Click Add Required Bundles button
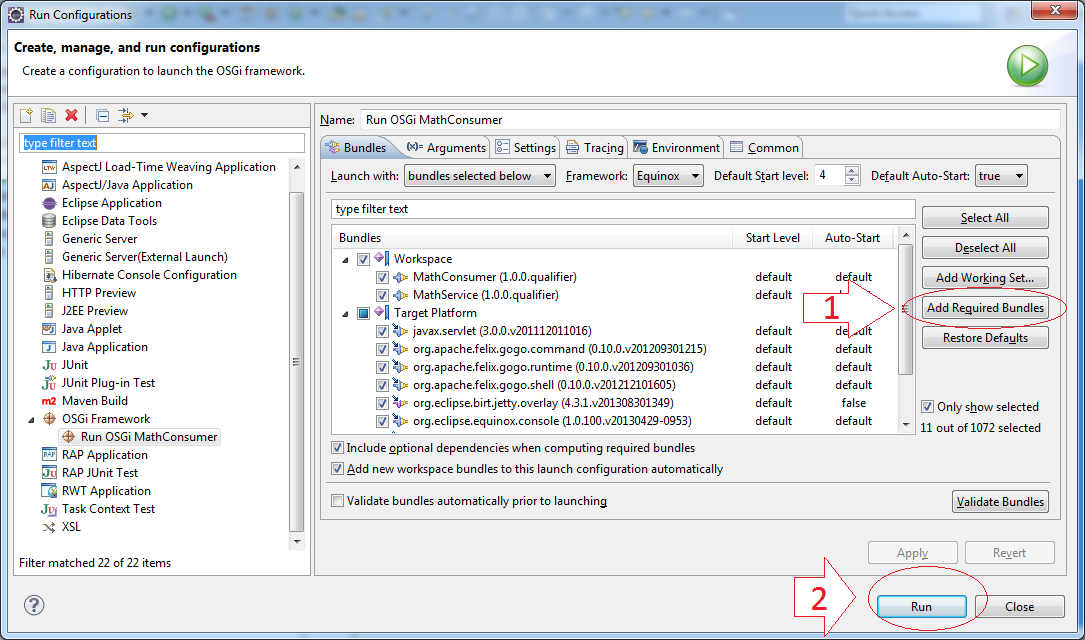 pyautogui.click(x=985, y=308)
